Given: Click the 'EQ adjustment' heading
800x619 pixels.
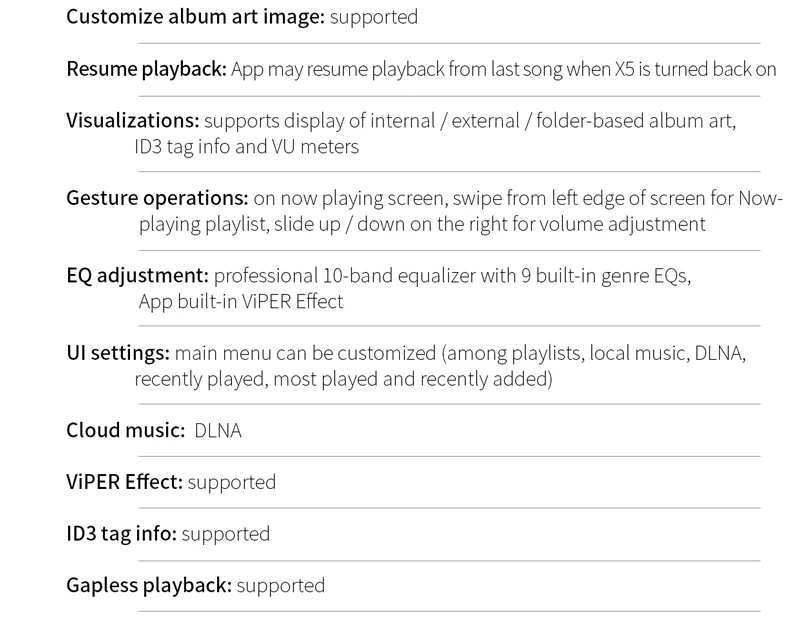Looking at the screenshot, I should [x=138, y=276].
